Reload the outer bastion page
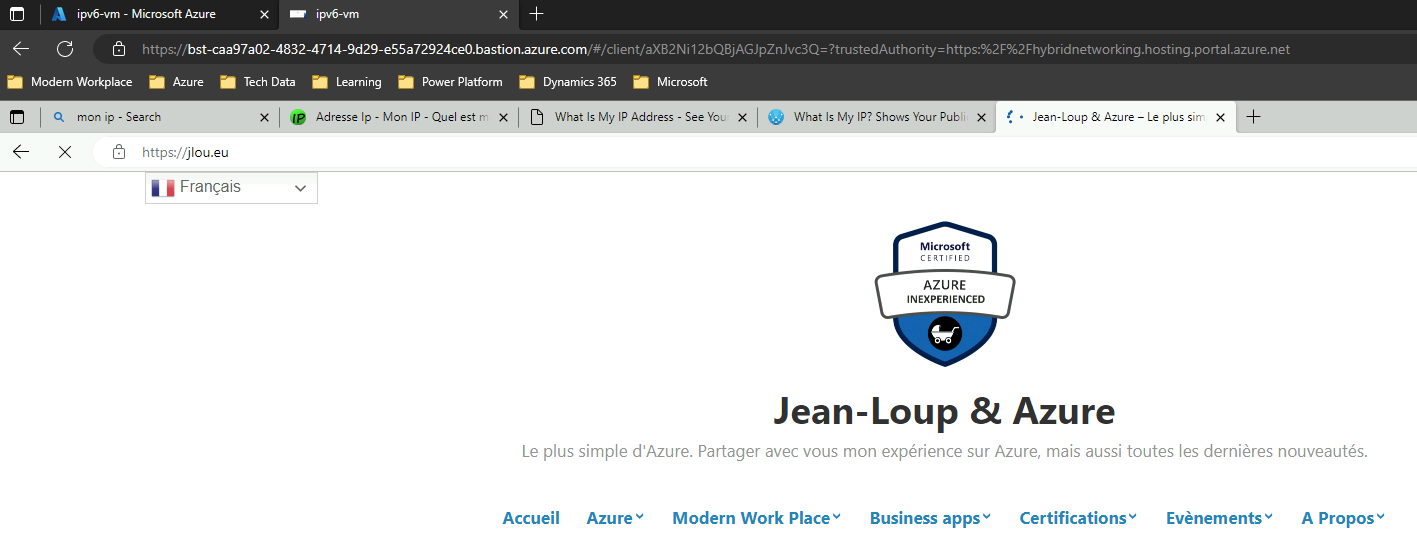 [65, 48]
